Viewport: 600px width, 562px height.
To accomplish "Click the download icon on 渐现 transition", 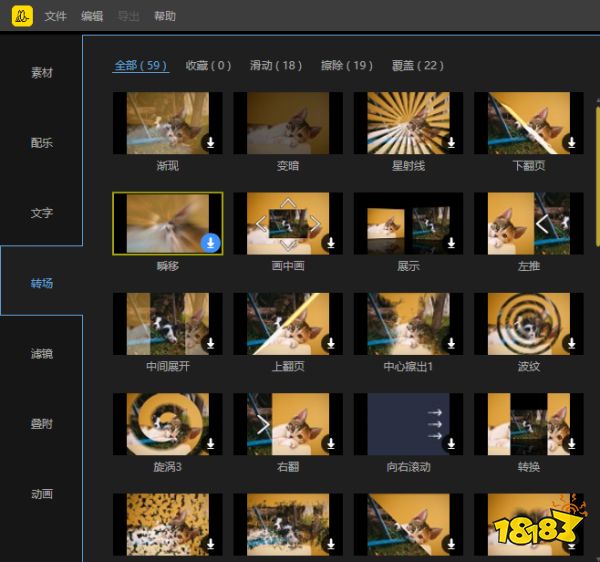I will point(210,143).
